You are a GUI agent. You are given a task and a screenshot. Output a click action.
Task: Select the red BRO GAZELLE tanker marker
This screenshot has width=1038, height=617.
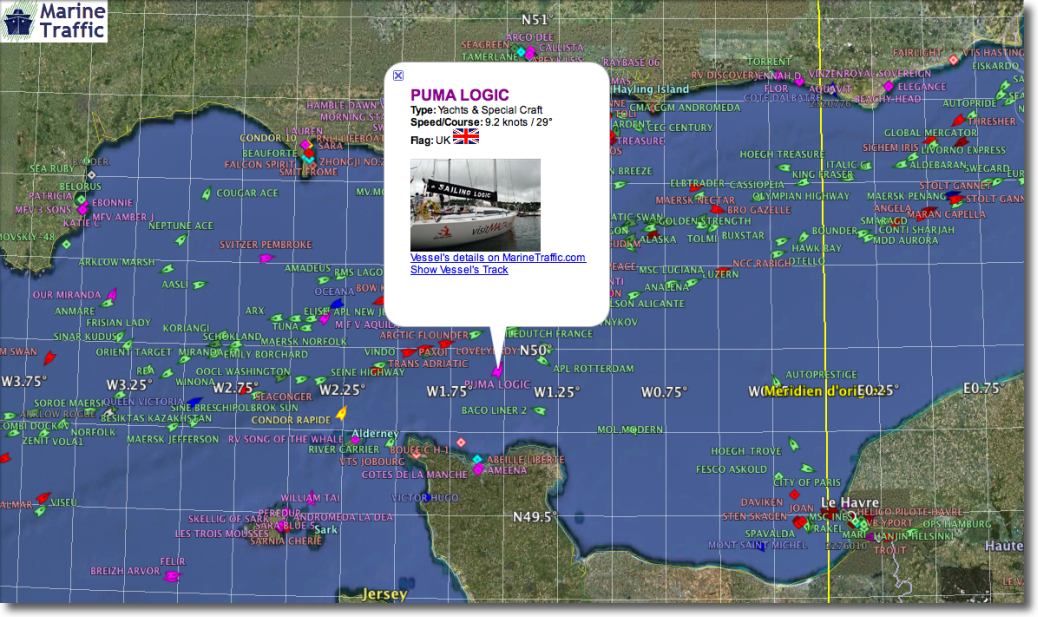pyautogui.click(x=718, y=209)
